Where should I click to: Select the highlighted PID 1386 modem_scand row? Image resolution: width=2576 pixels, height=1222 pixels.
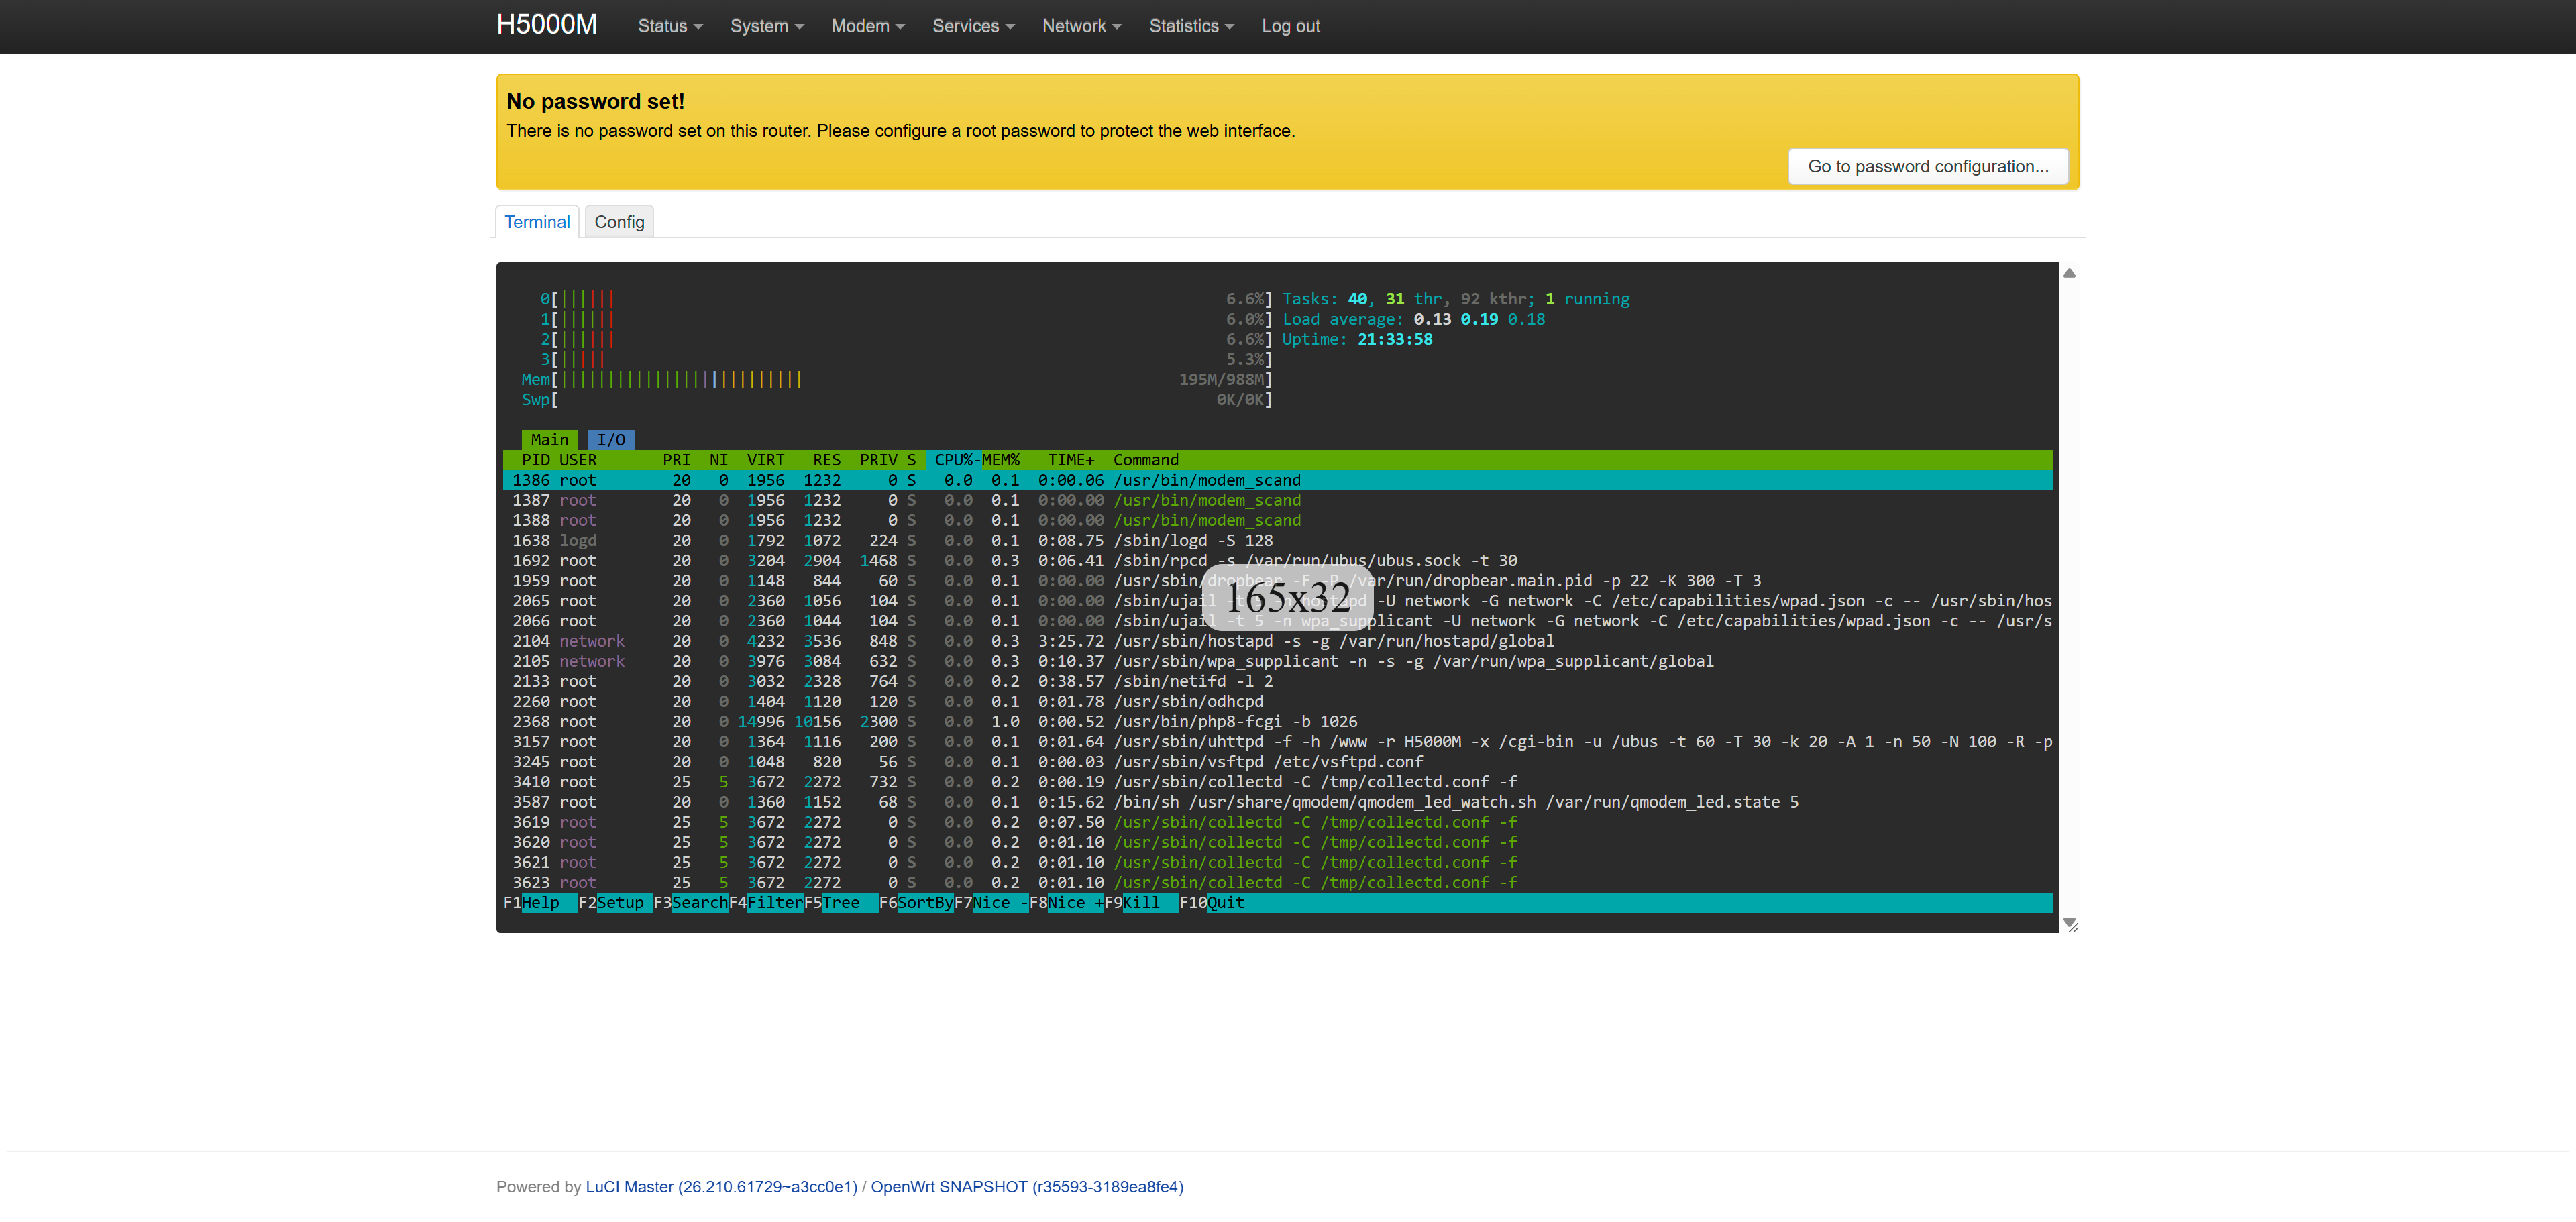[x=1277, y=480]
